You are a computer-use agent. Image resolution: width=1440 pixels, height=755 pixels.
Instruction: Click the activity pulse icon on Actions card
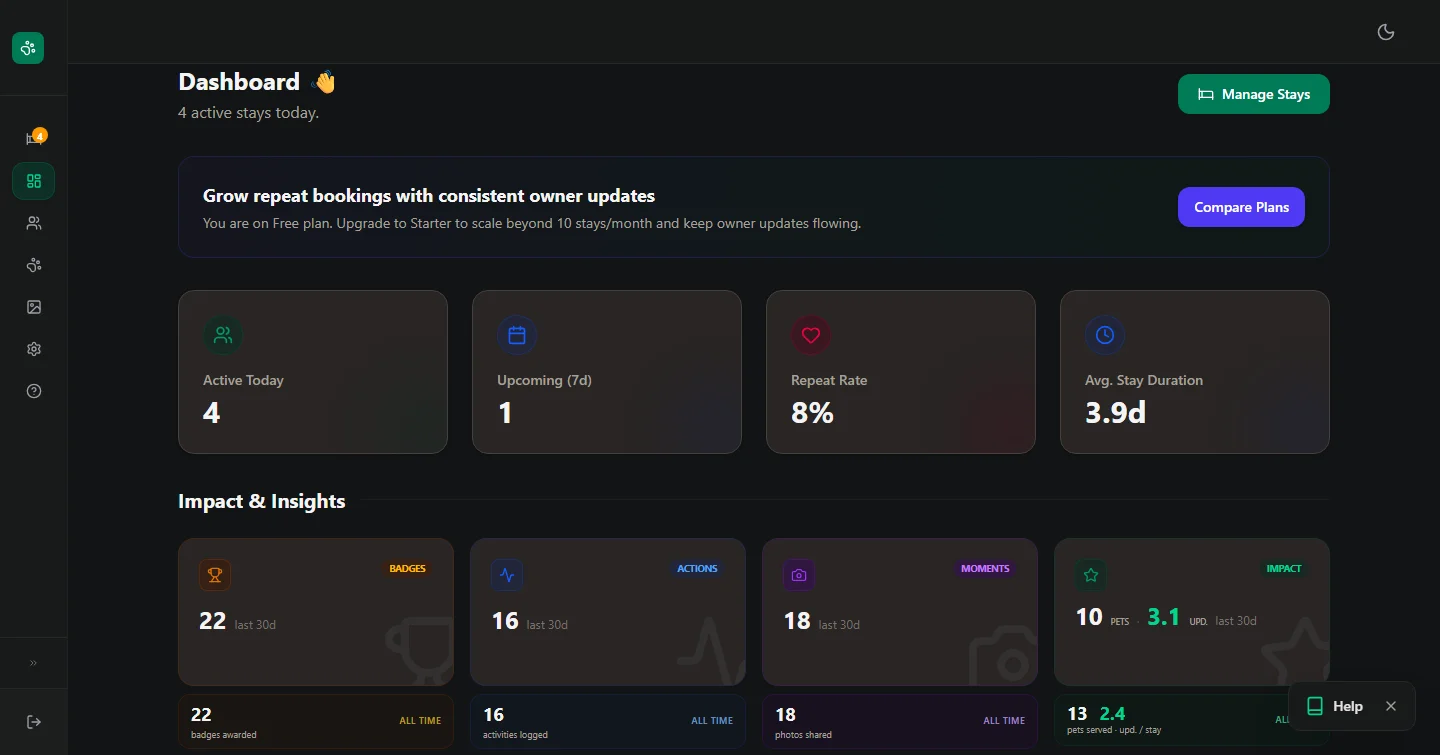click(507, 575)
